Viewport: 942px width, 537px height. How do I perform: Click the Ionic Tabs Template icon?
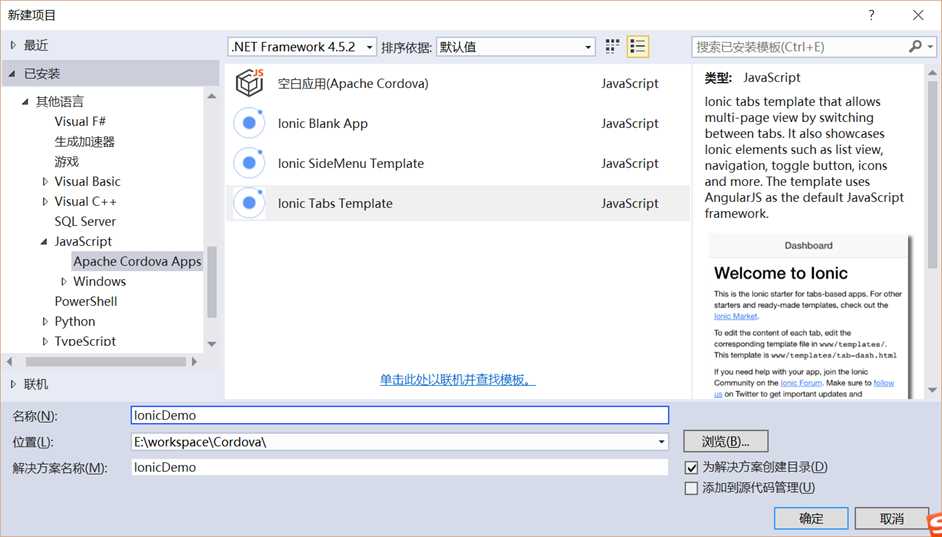pyautogui.click(x=249, y=203)
